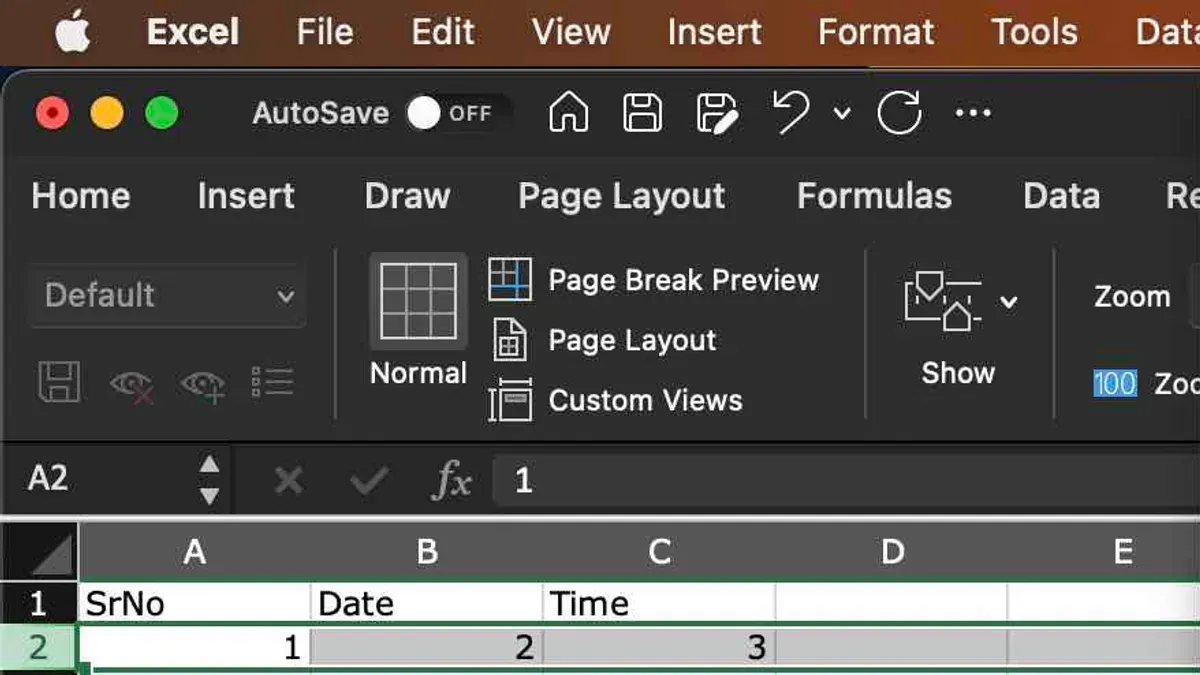Select Page Break Preview label
Screen dimensions: 1200x675
point(684,280)
